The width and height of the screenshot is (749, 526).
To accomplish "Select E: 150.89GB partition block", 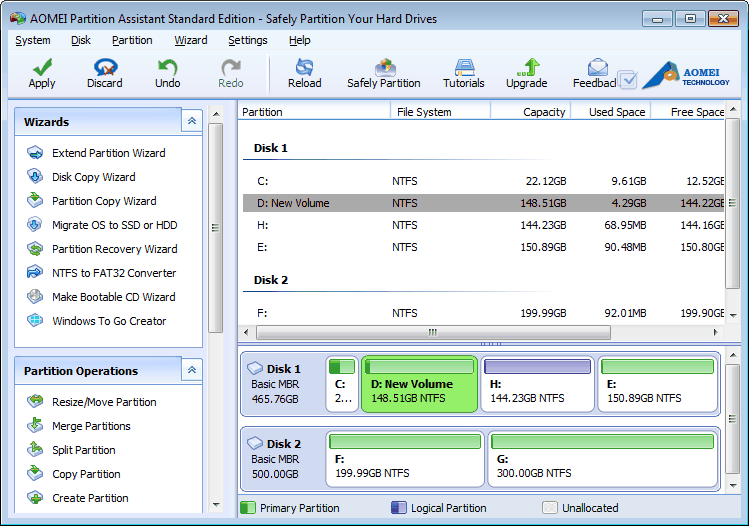I will [x=658, y=384].
